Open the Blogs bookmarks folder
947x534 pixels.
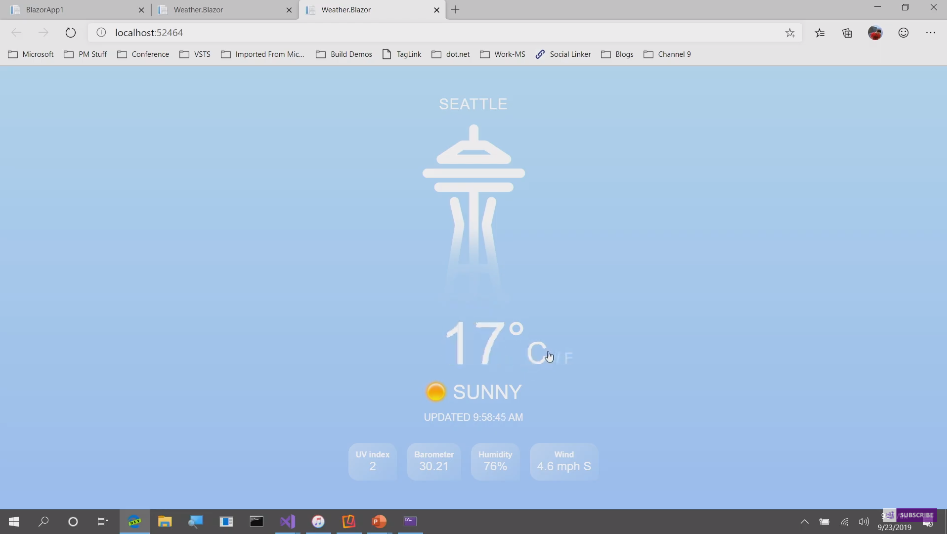pos(617,54)
